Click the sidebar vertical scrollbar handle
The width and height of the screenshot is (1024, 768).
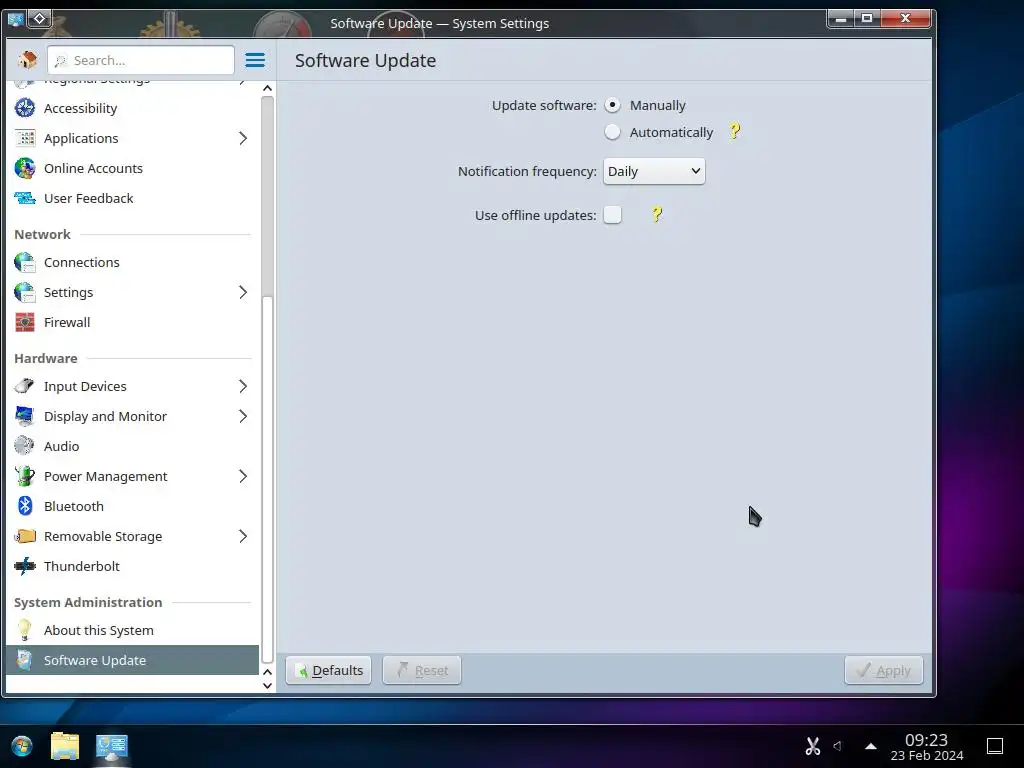click(267, 480)
